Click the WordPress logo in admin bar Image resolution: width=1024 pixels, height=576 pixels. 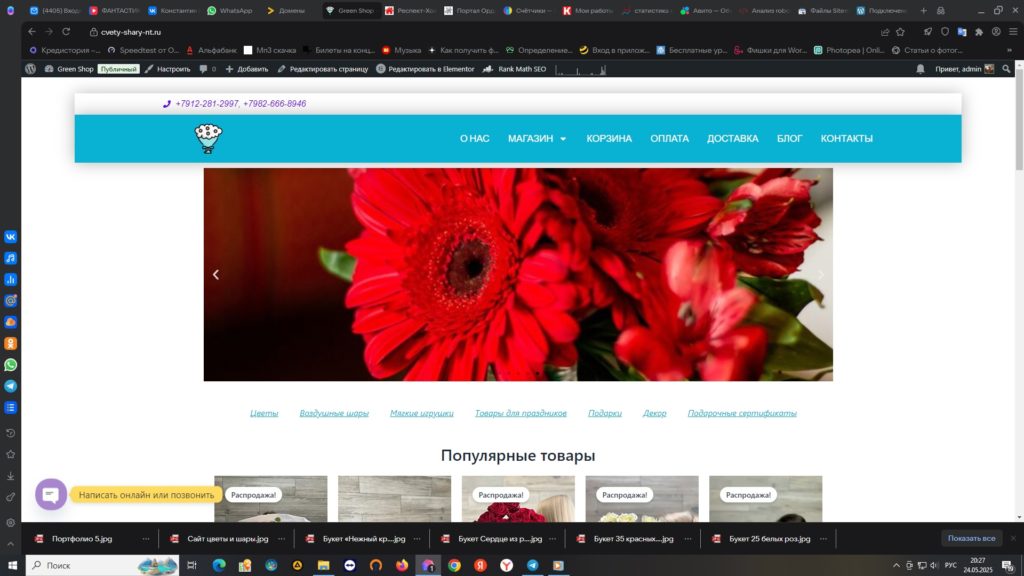[x=31, y=69]
